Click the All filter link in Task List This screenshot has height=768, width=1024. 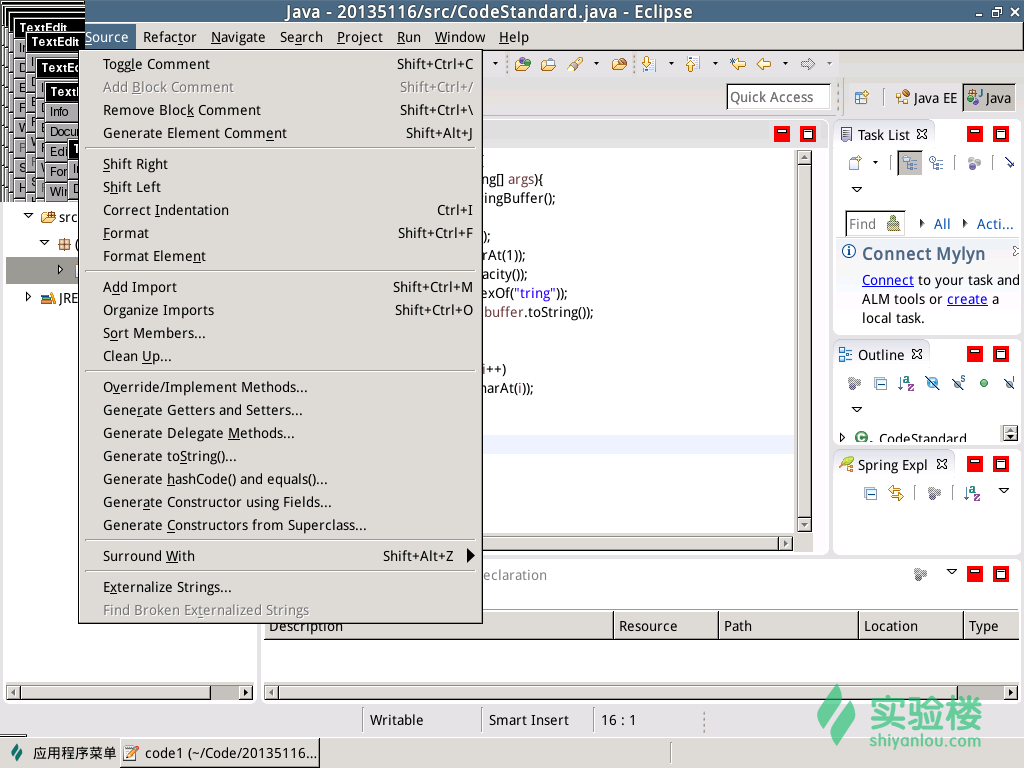pos(942,224)
